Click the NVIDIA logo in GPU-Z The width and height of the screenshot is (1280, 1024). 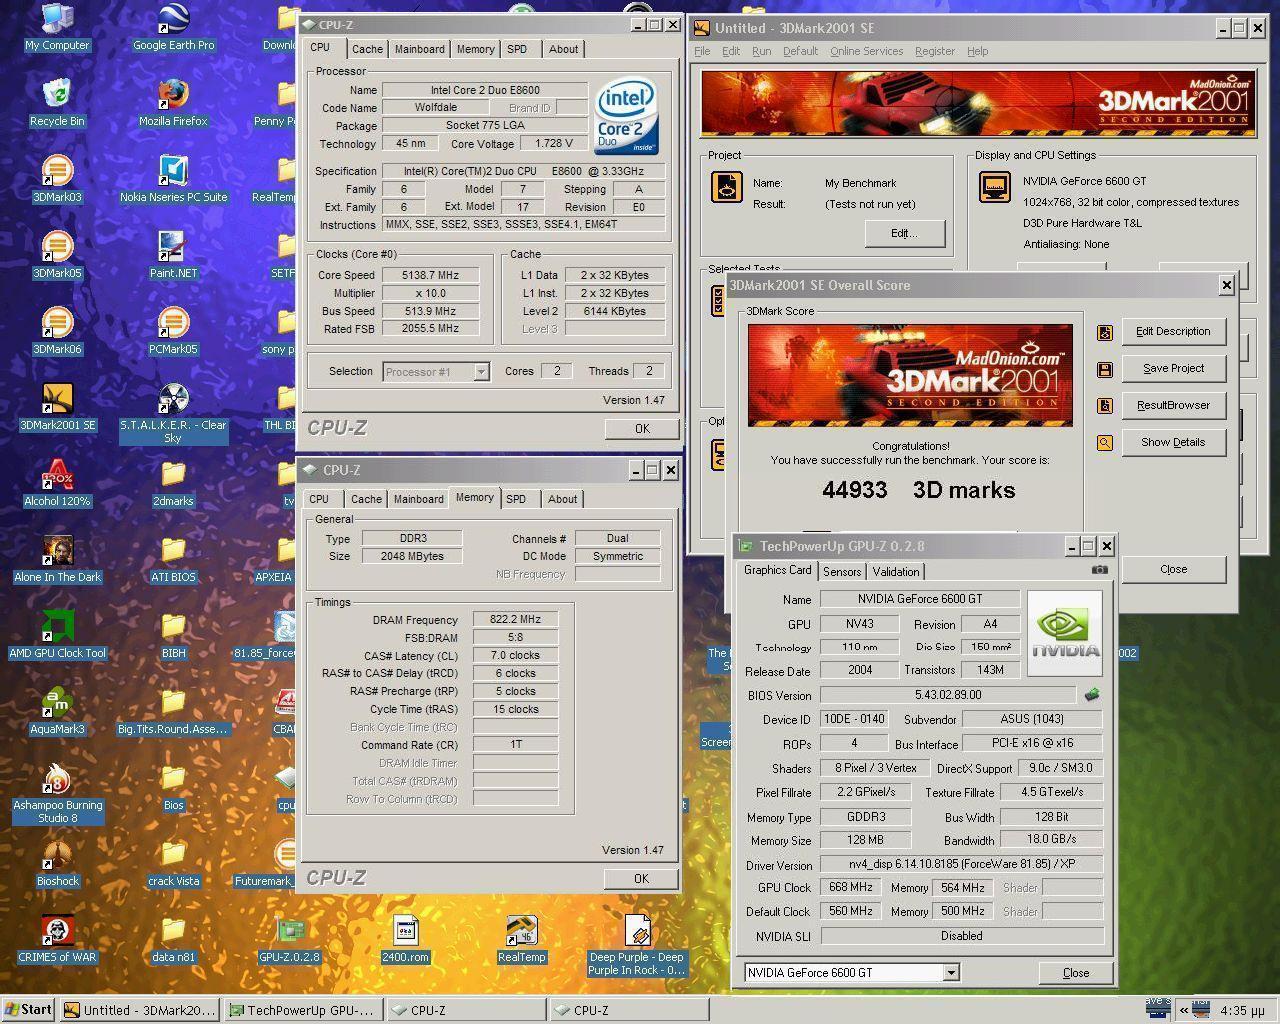1065,633
